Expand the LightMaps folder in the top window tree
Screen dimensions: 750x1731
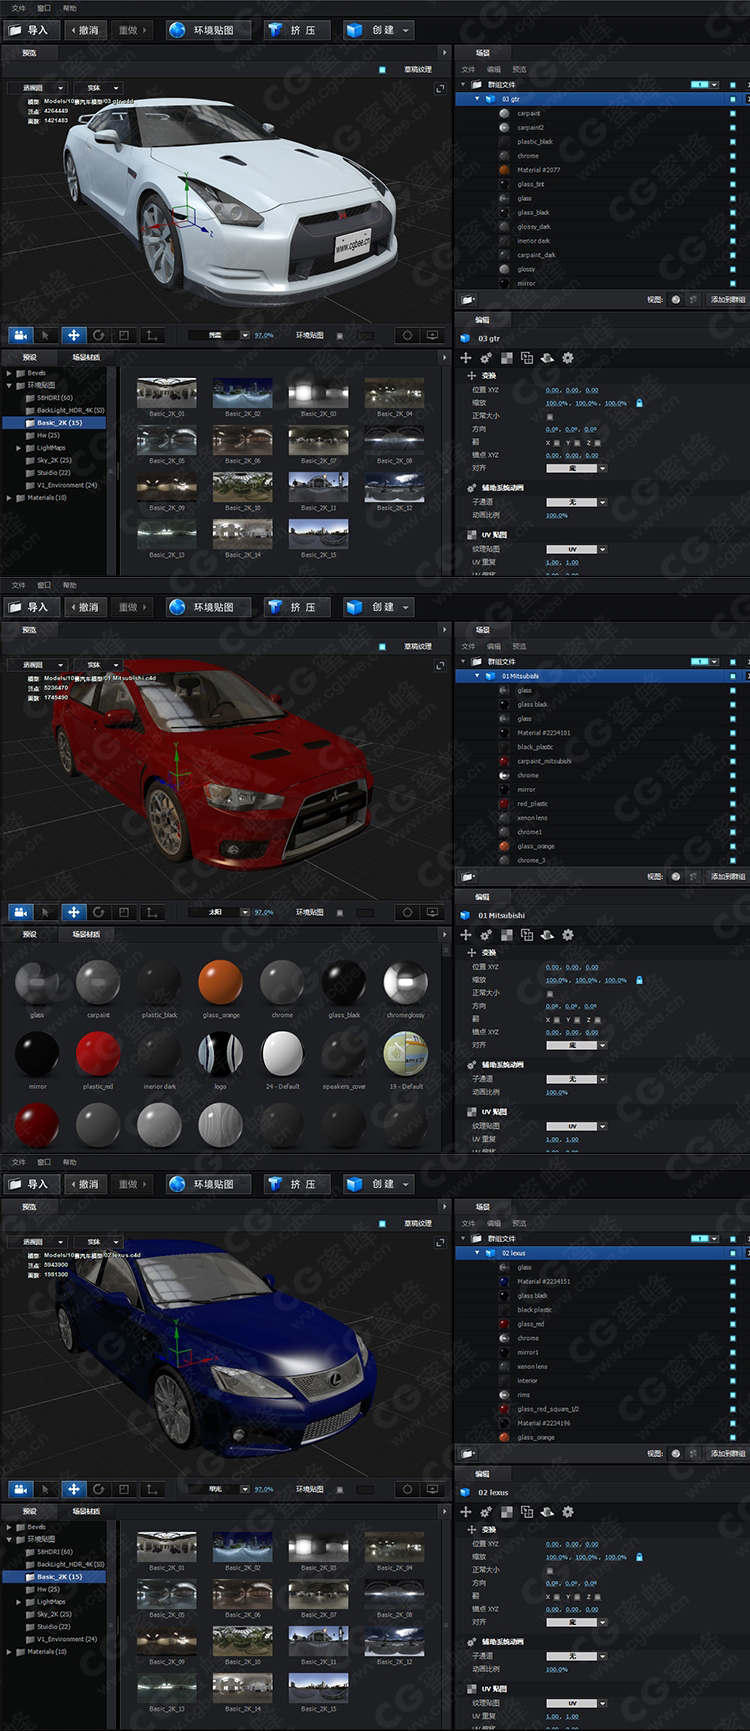click(x=18, y=448)
